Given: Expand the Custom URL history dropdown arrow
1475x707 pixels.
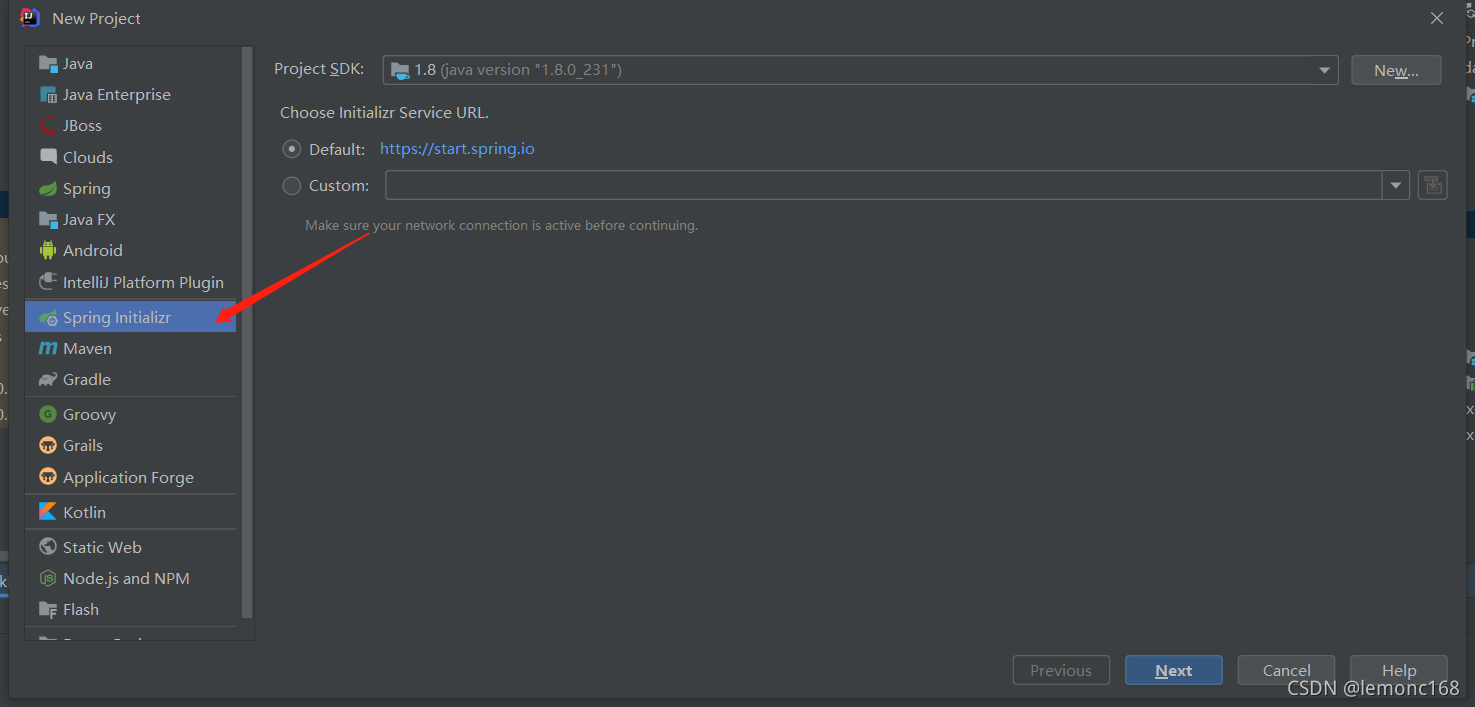Looking at the screenshot, I should click(1396, 185).
